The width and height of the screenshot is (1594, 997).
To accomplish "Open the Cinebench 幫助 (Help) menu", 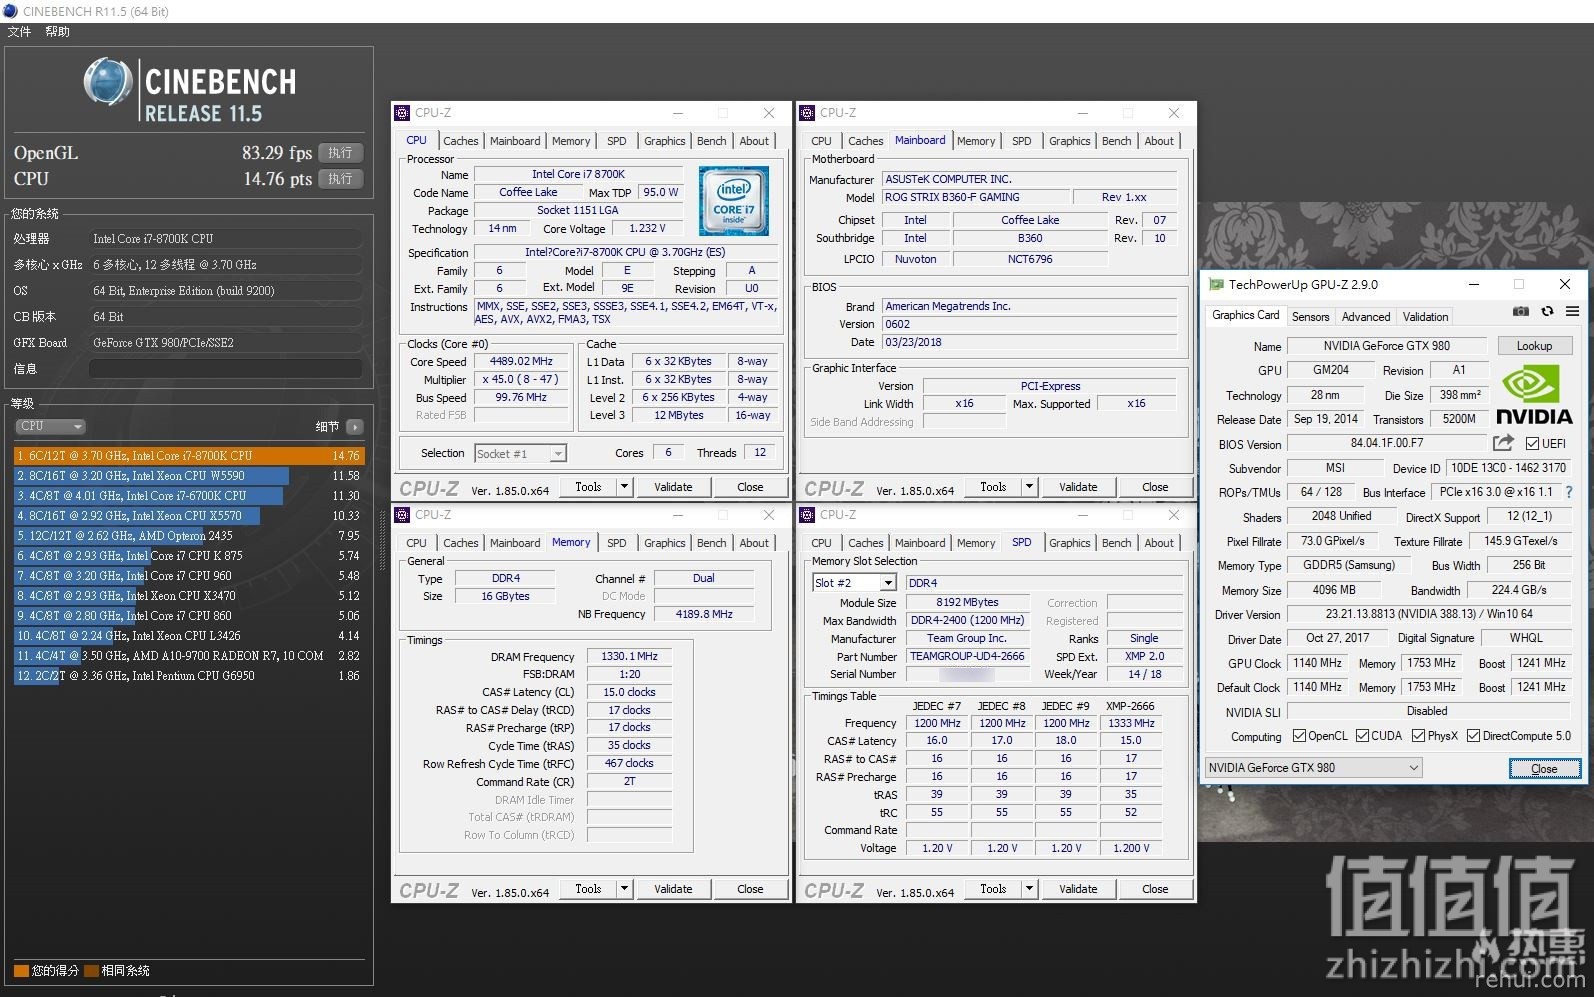I will tap(57, 32).
